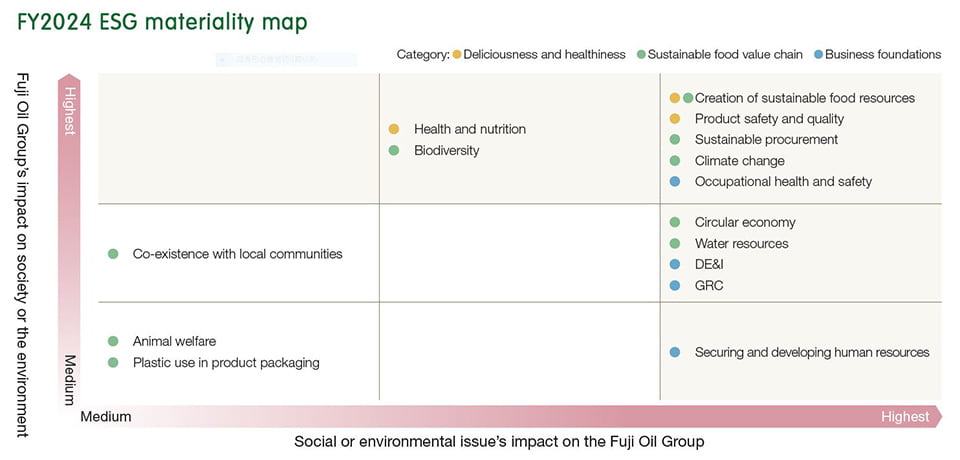Click the horizontal axis title about impact on Fuji Oil Group
The image size is (960, 460).
click(x=499, y=442)
